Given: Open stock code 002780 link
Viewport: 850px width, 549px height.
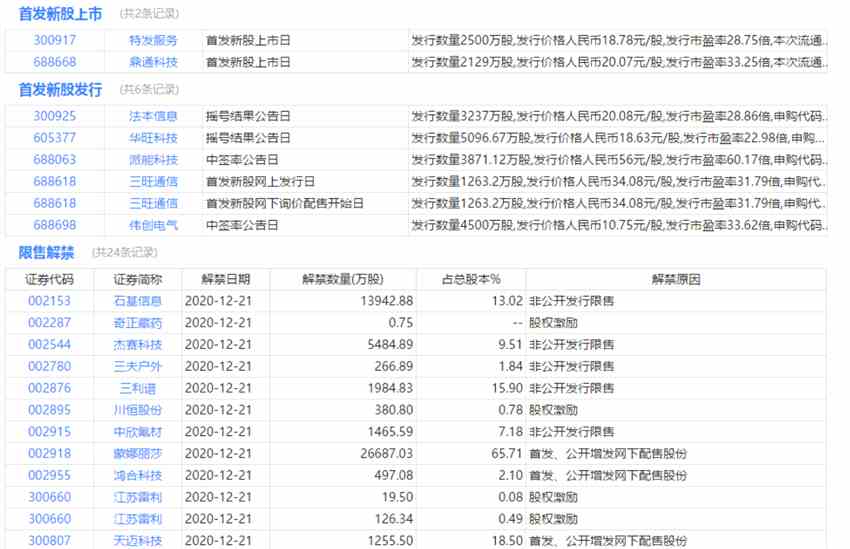Looking at the screenshot, I should (x=49, y=366).
